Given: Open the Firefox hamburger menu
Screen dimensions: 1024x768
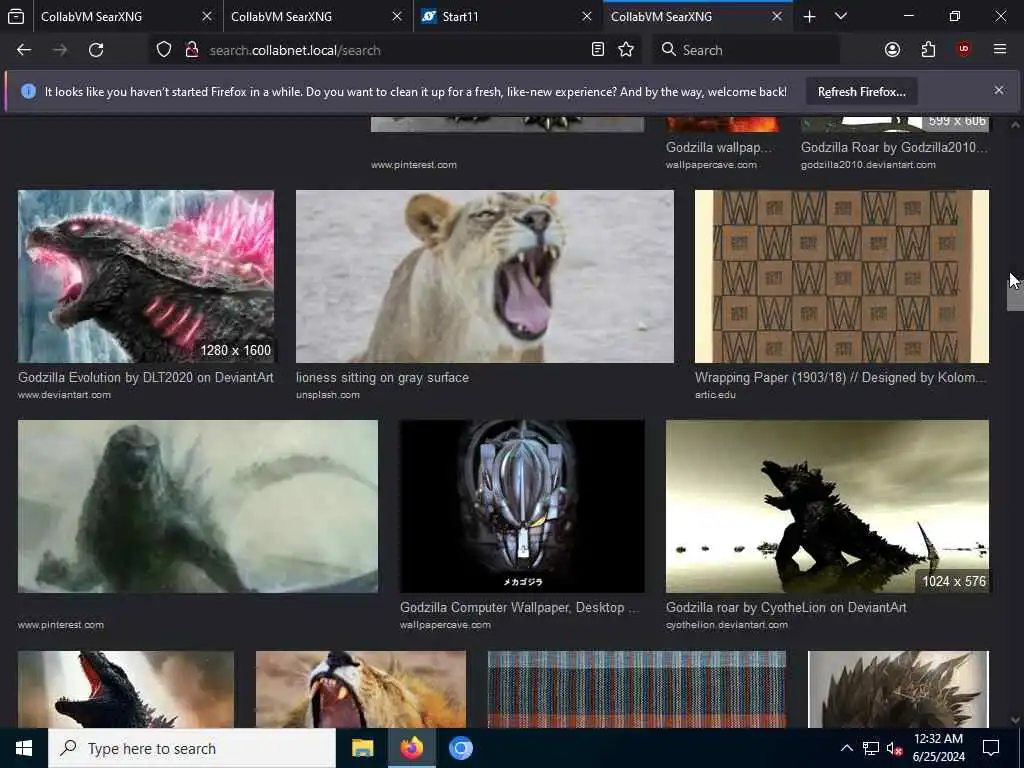Looking at the screenshot, I should pos(1000,49).
